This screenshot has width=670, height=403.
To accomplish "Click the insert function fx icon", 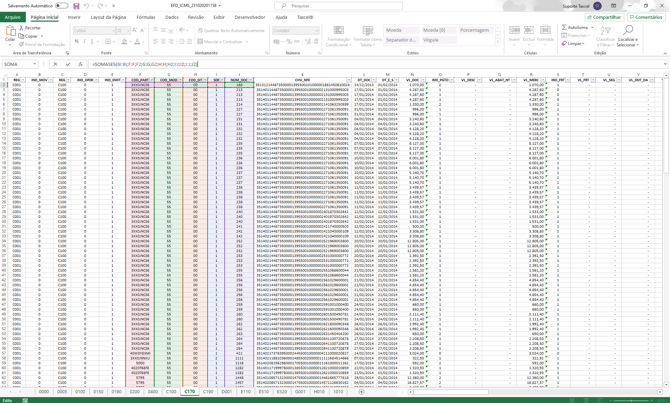I will [x=80, y=64].
